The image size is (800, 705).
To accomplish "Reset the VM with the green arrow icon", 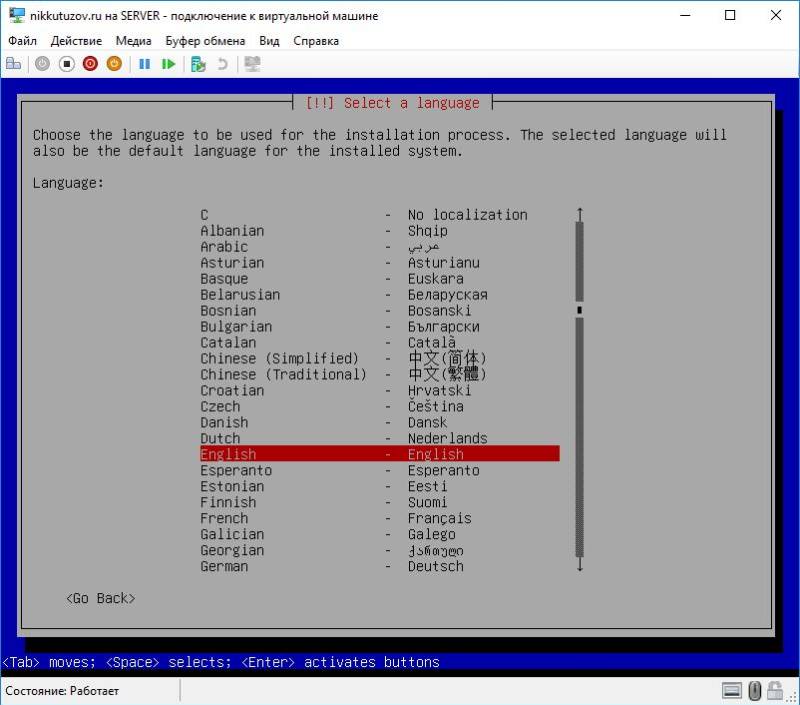I will coord(168,63).
